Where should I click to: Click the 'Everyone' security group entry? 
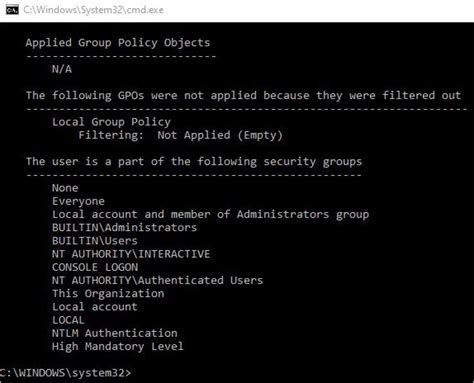(x=78, y=201)
